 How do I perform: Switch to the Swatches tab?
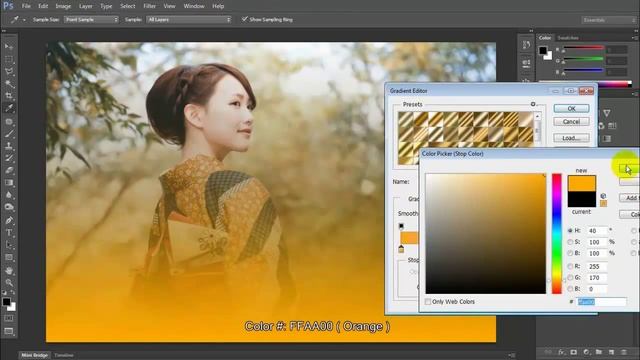click(x=568, y=38)
